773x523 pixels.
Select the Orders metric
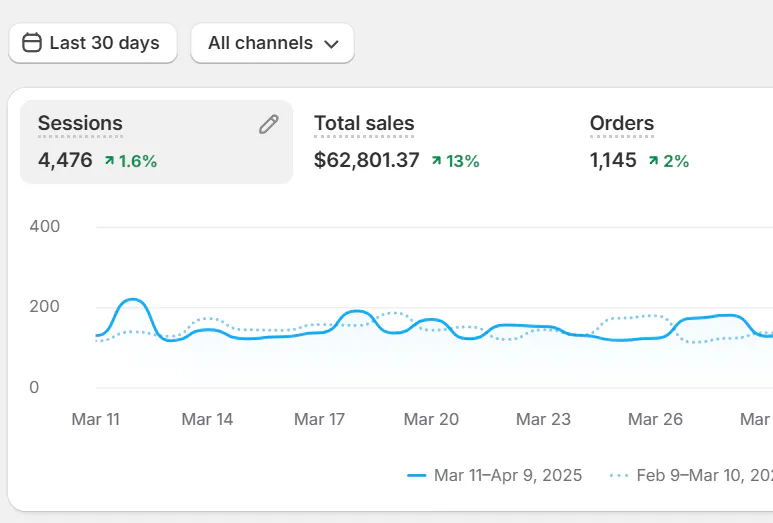(x=622, y=123)
